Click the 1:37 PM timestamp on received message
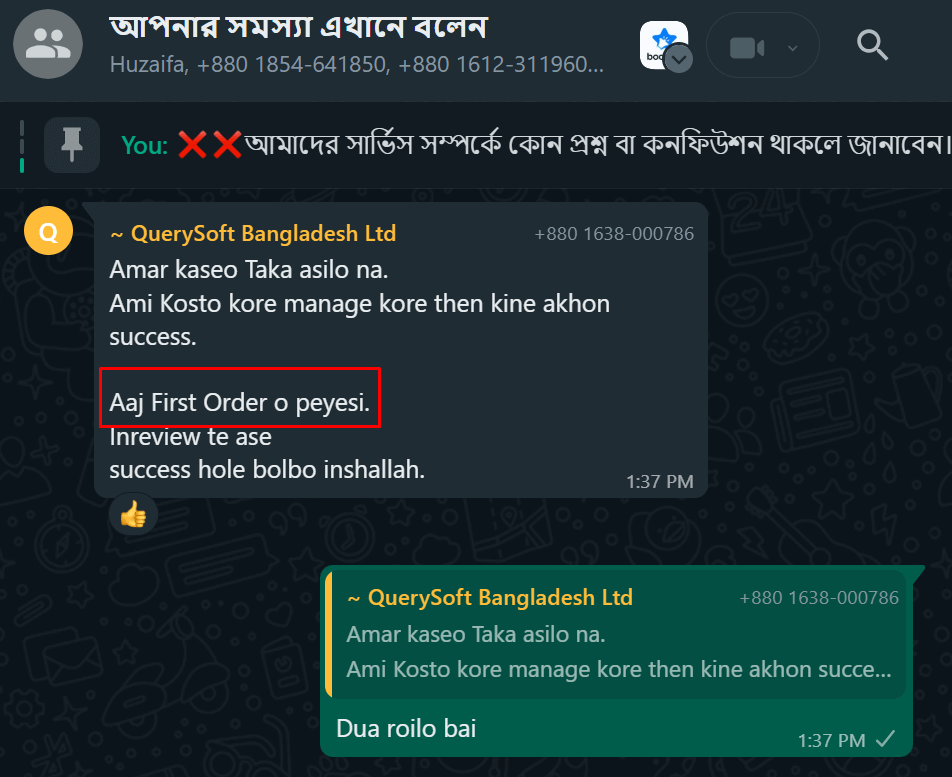 pyautogui.click(x=659, y=481)
